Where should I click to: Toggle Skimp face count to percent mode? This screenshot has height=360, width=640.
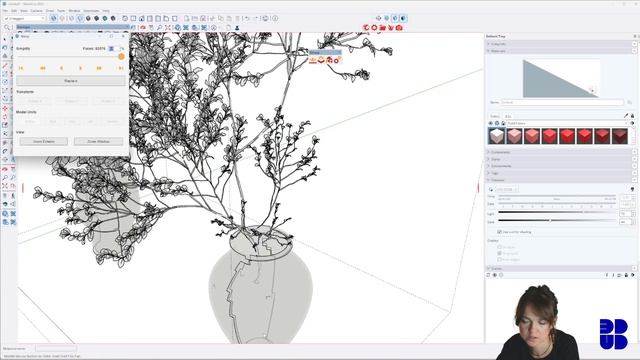click(122, 48)
